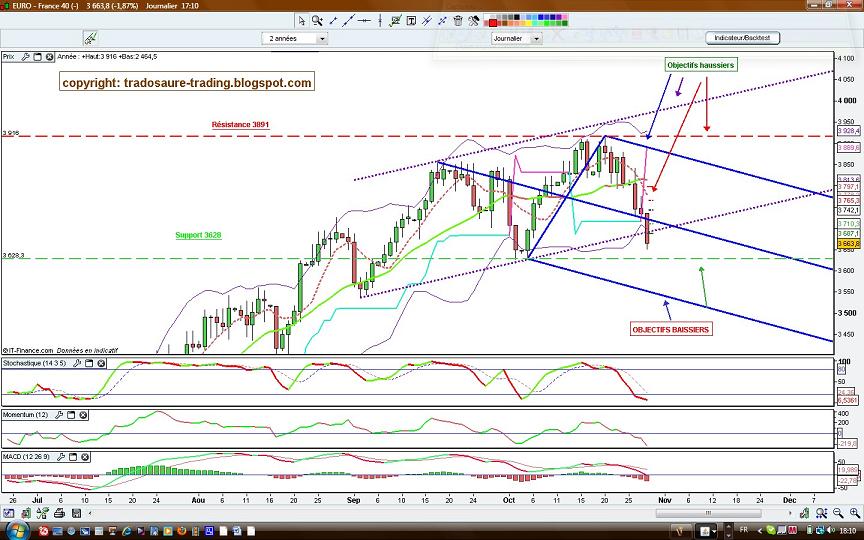Click the print chart icon
The image size is (864, 540).
[x=60, y=514]
